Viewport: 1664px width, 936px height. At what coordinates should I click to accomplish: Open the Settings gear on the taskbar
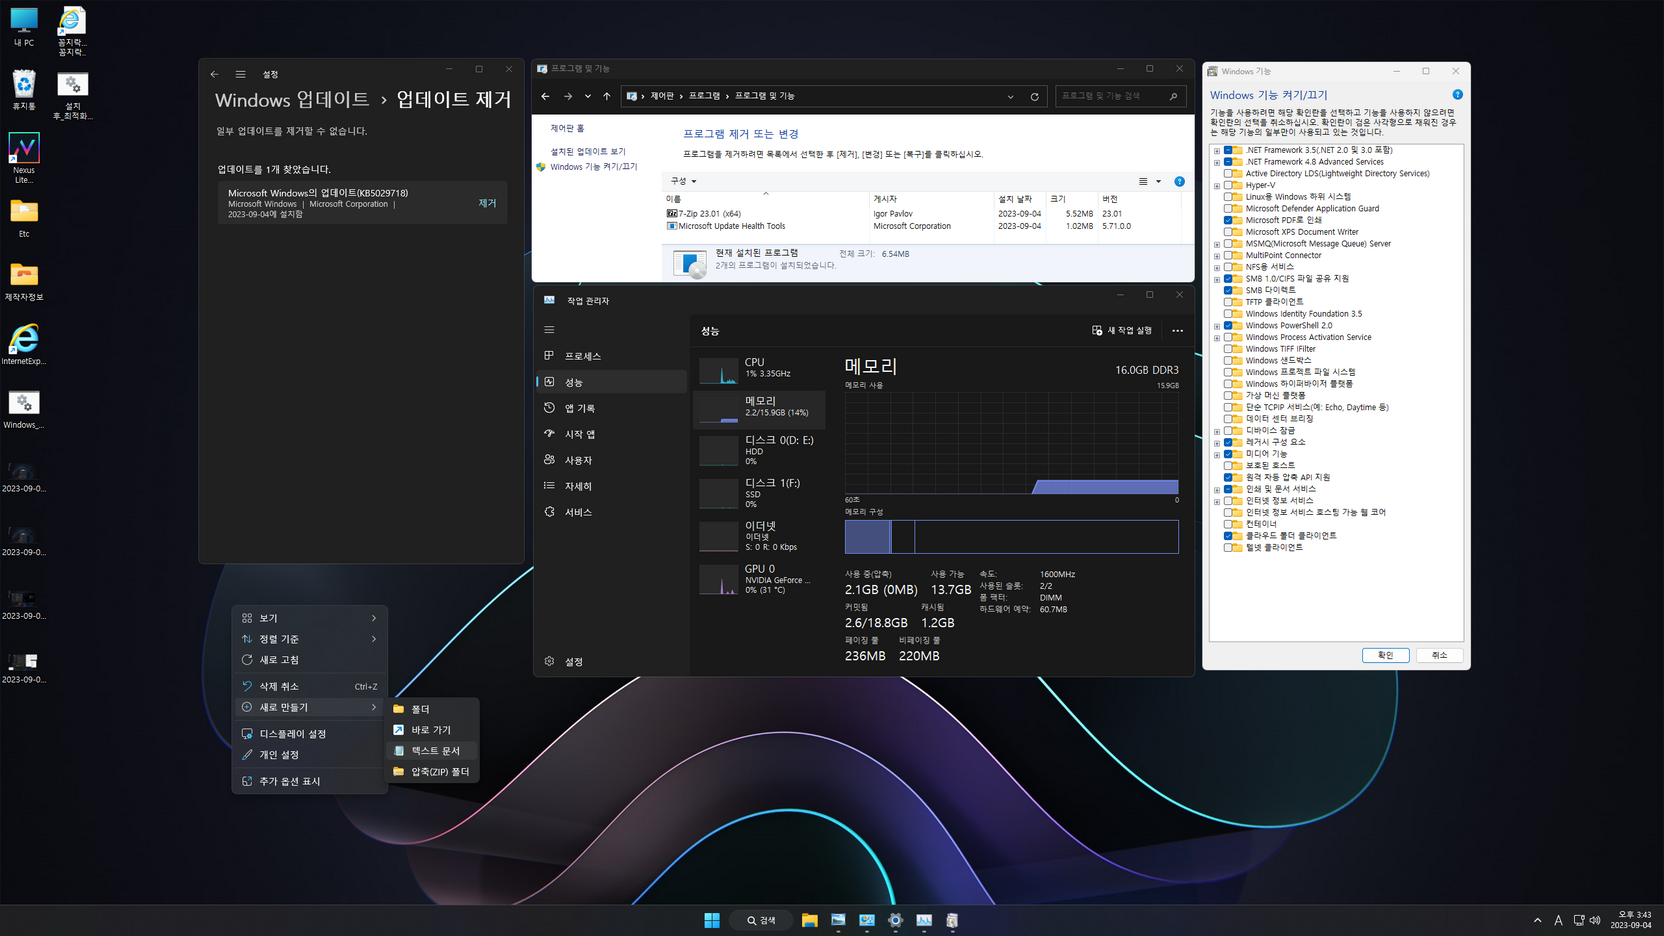[895, 920]
